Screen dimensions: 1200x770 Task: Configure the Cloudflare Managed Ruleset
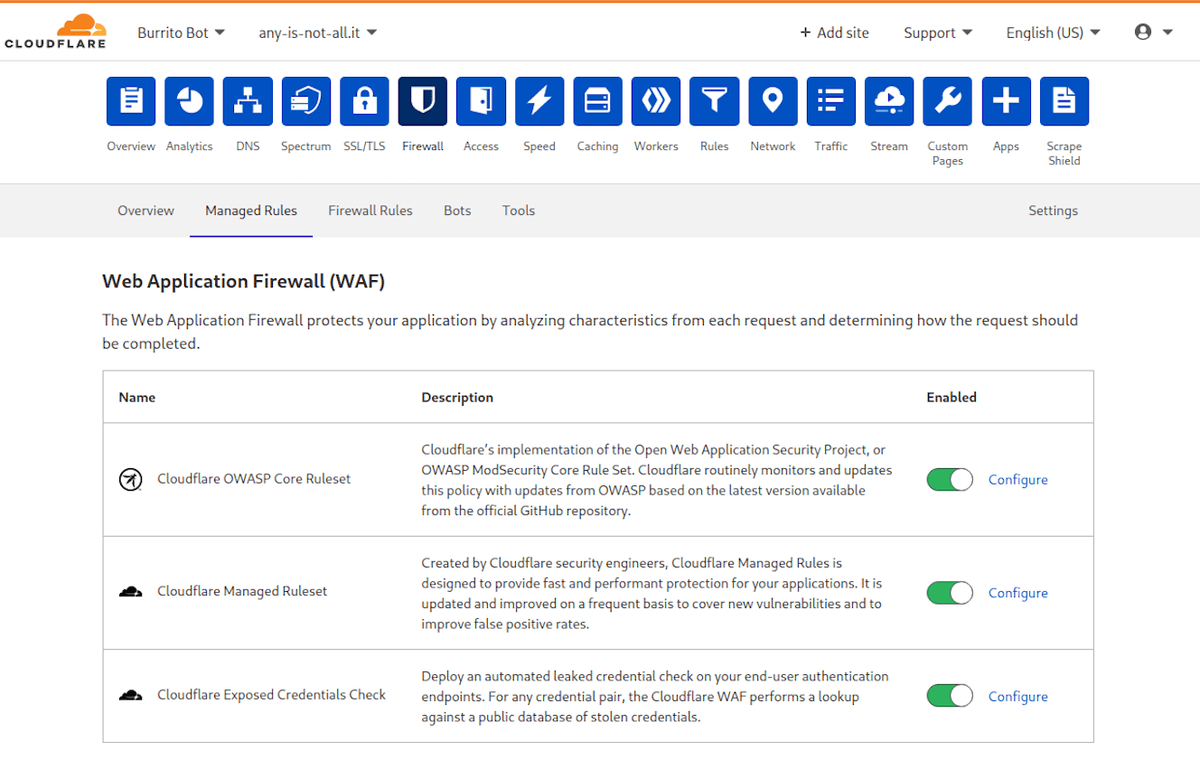pos(1018,593)
